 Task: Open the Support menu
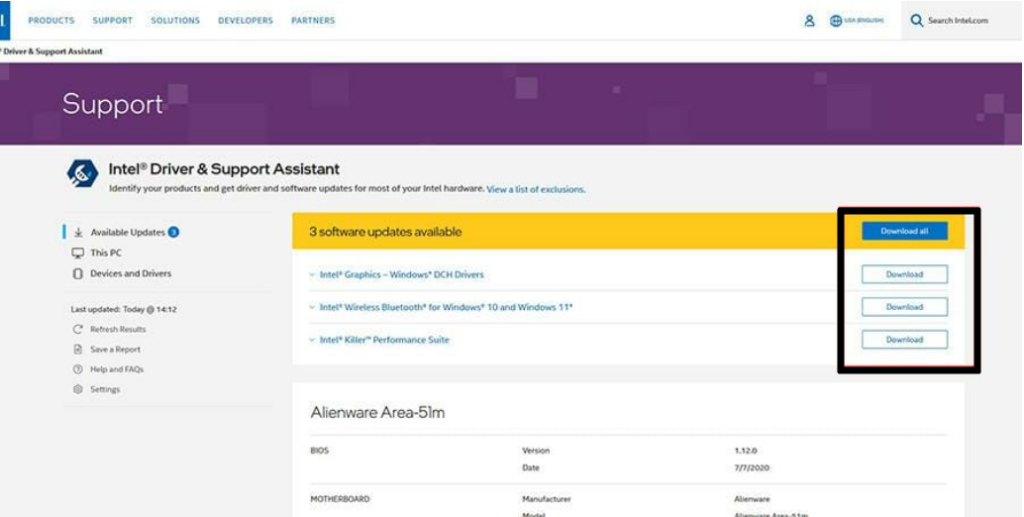(x=112, y=21)
